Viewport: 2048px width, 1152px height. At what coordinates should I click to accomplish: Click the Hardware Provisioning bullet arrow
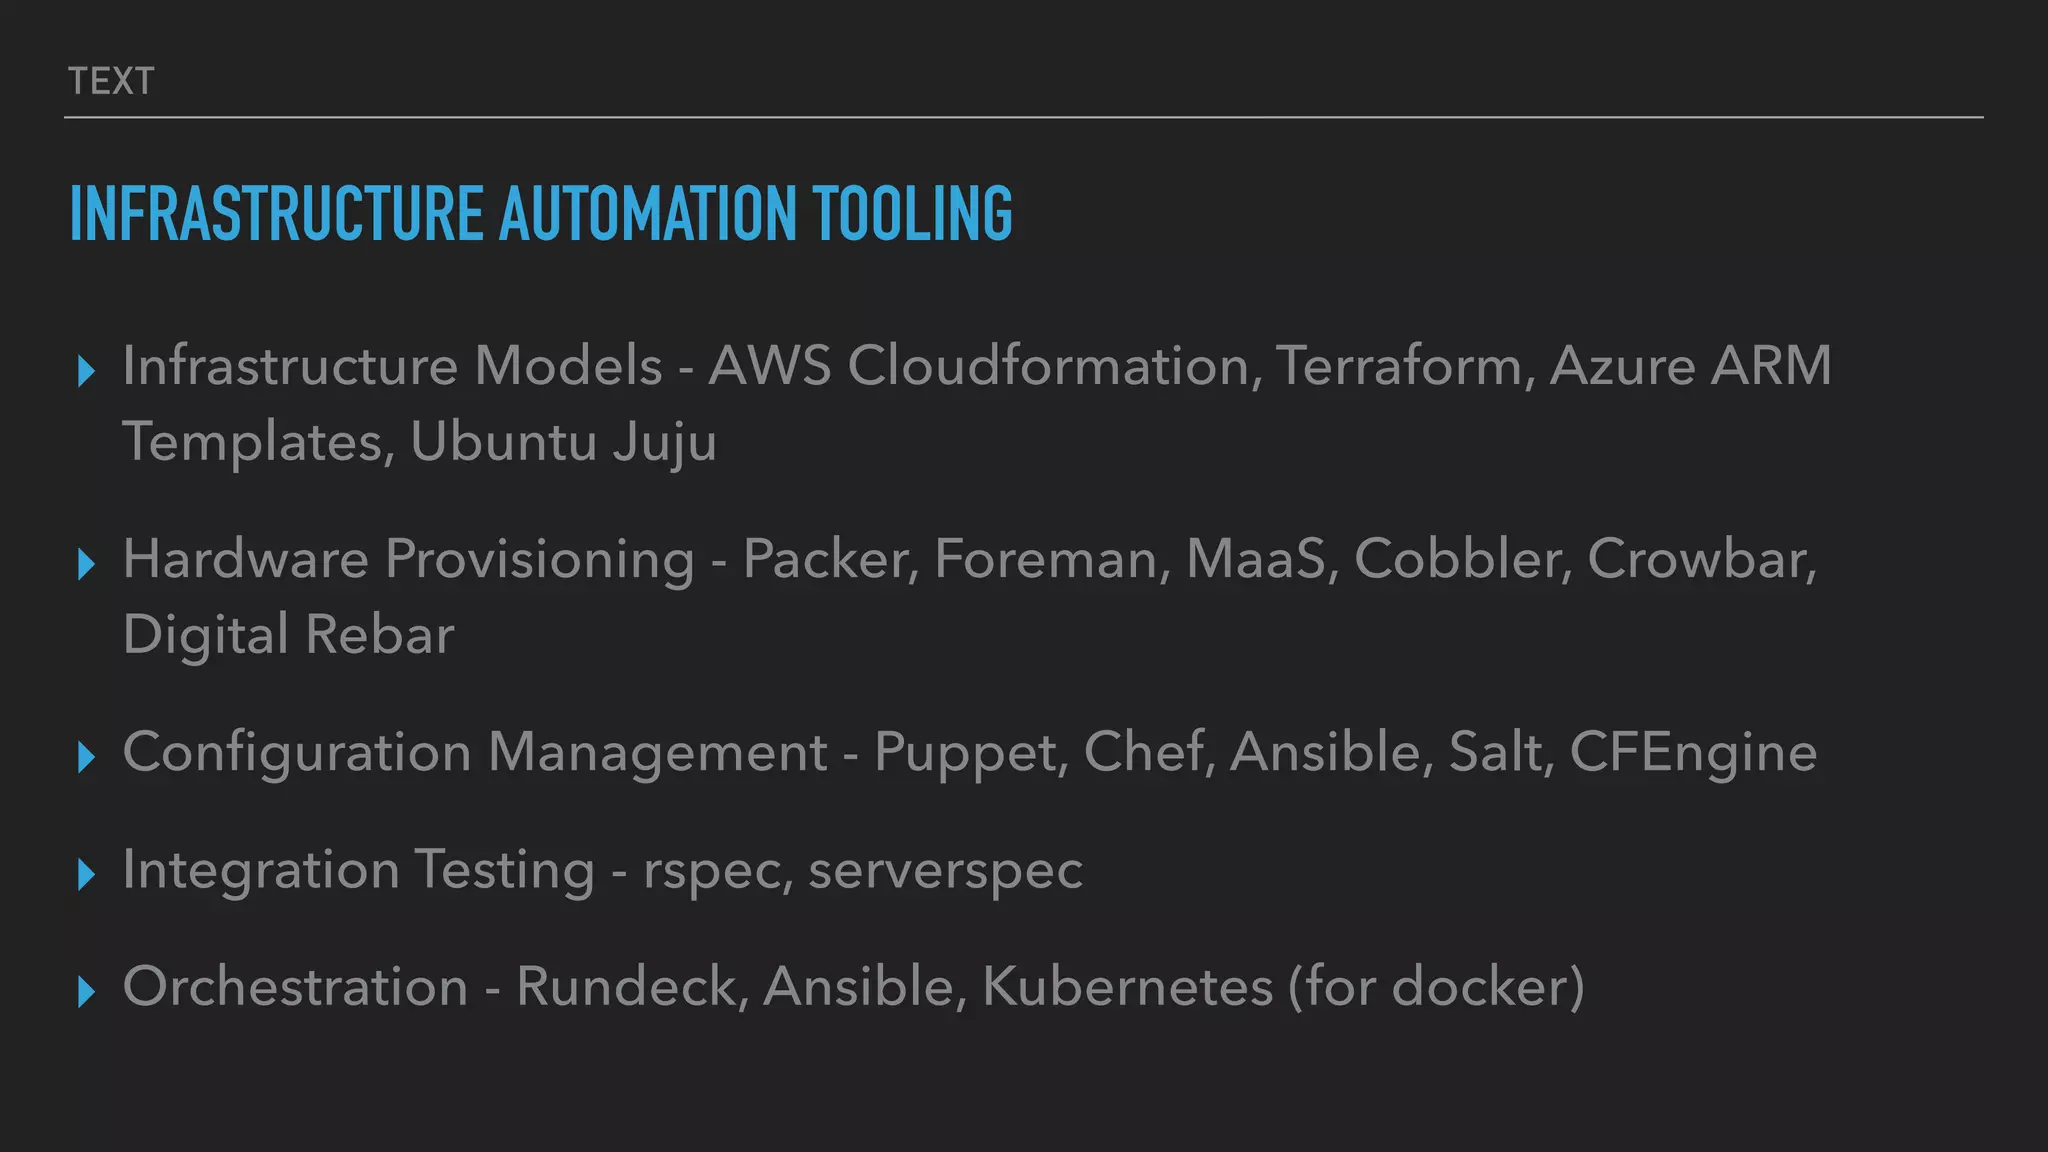(86, 565)
